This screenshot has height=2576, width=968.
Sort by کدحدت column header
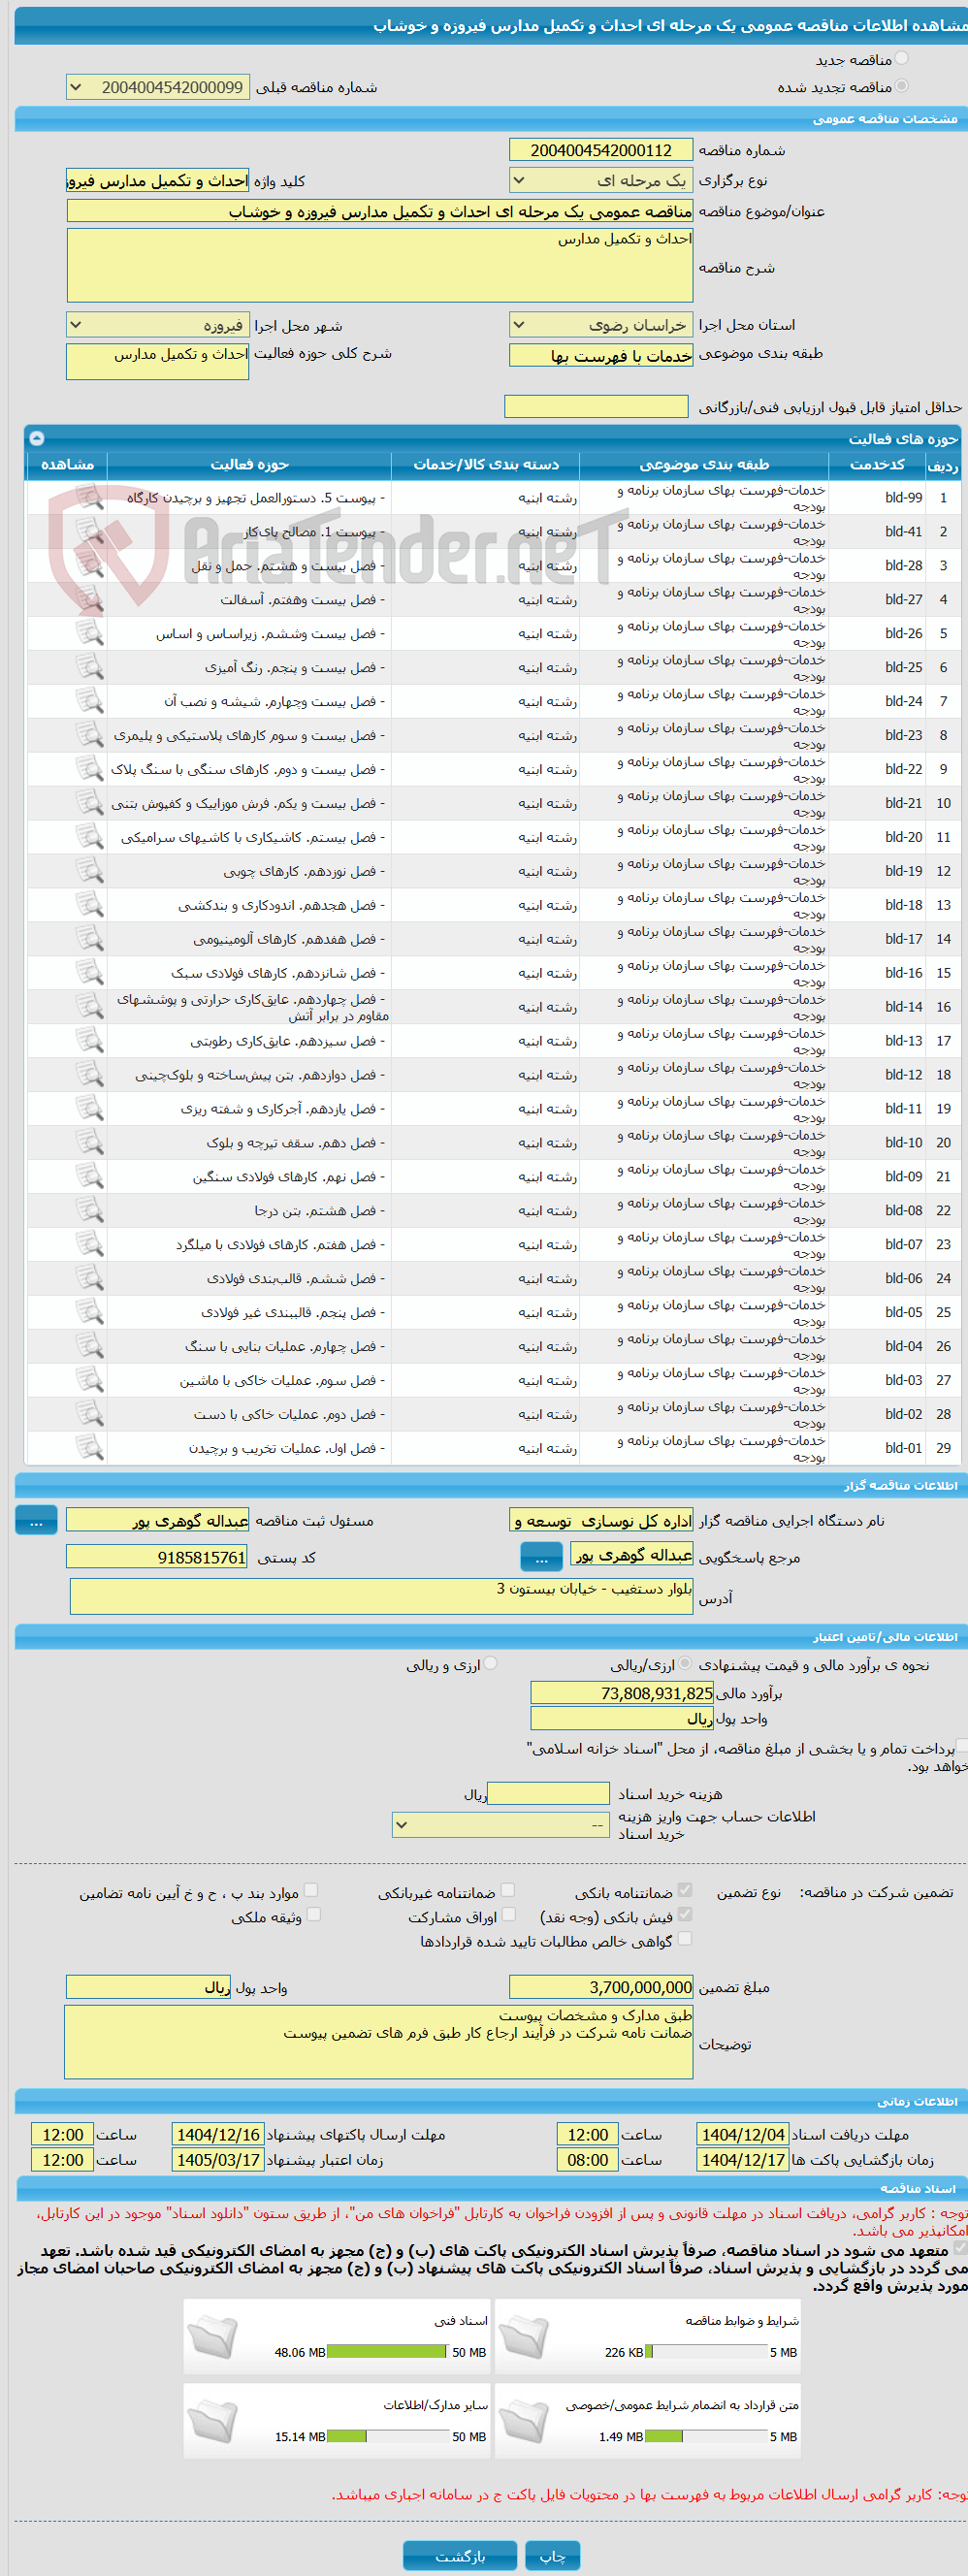[877, 465]
